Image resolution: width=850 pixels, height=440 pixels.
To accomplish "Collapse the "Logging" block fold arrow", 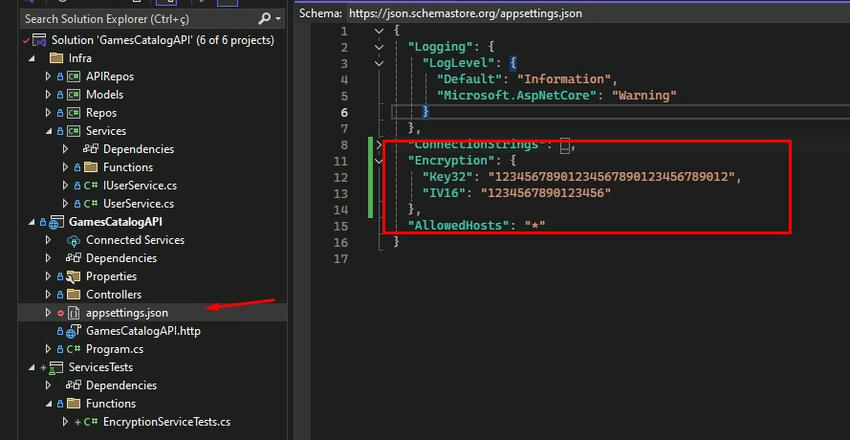I will pos(379,47).
